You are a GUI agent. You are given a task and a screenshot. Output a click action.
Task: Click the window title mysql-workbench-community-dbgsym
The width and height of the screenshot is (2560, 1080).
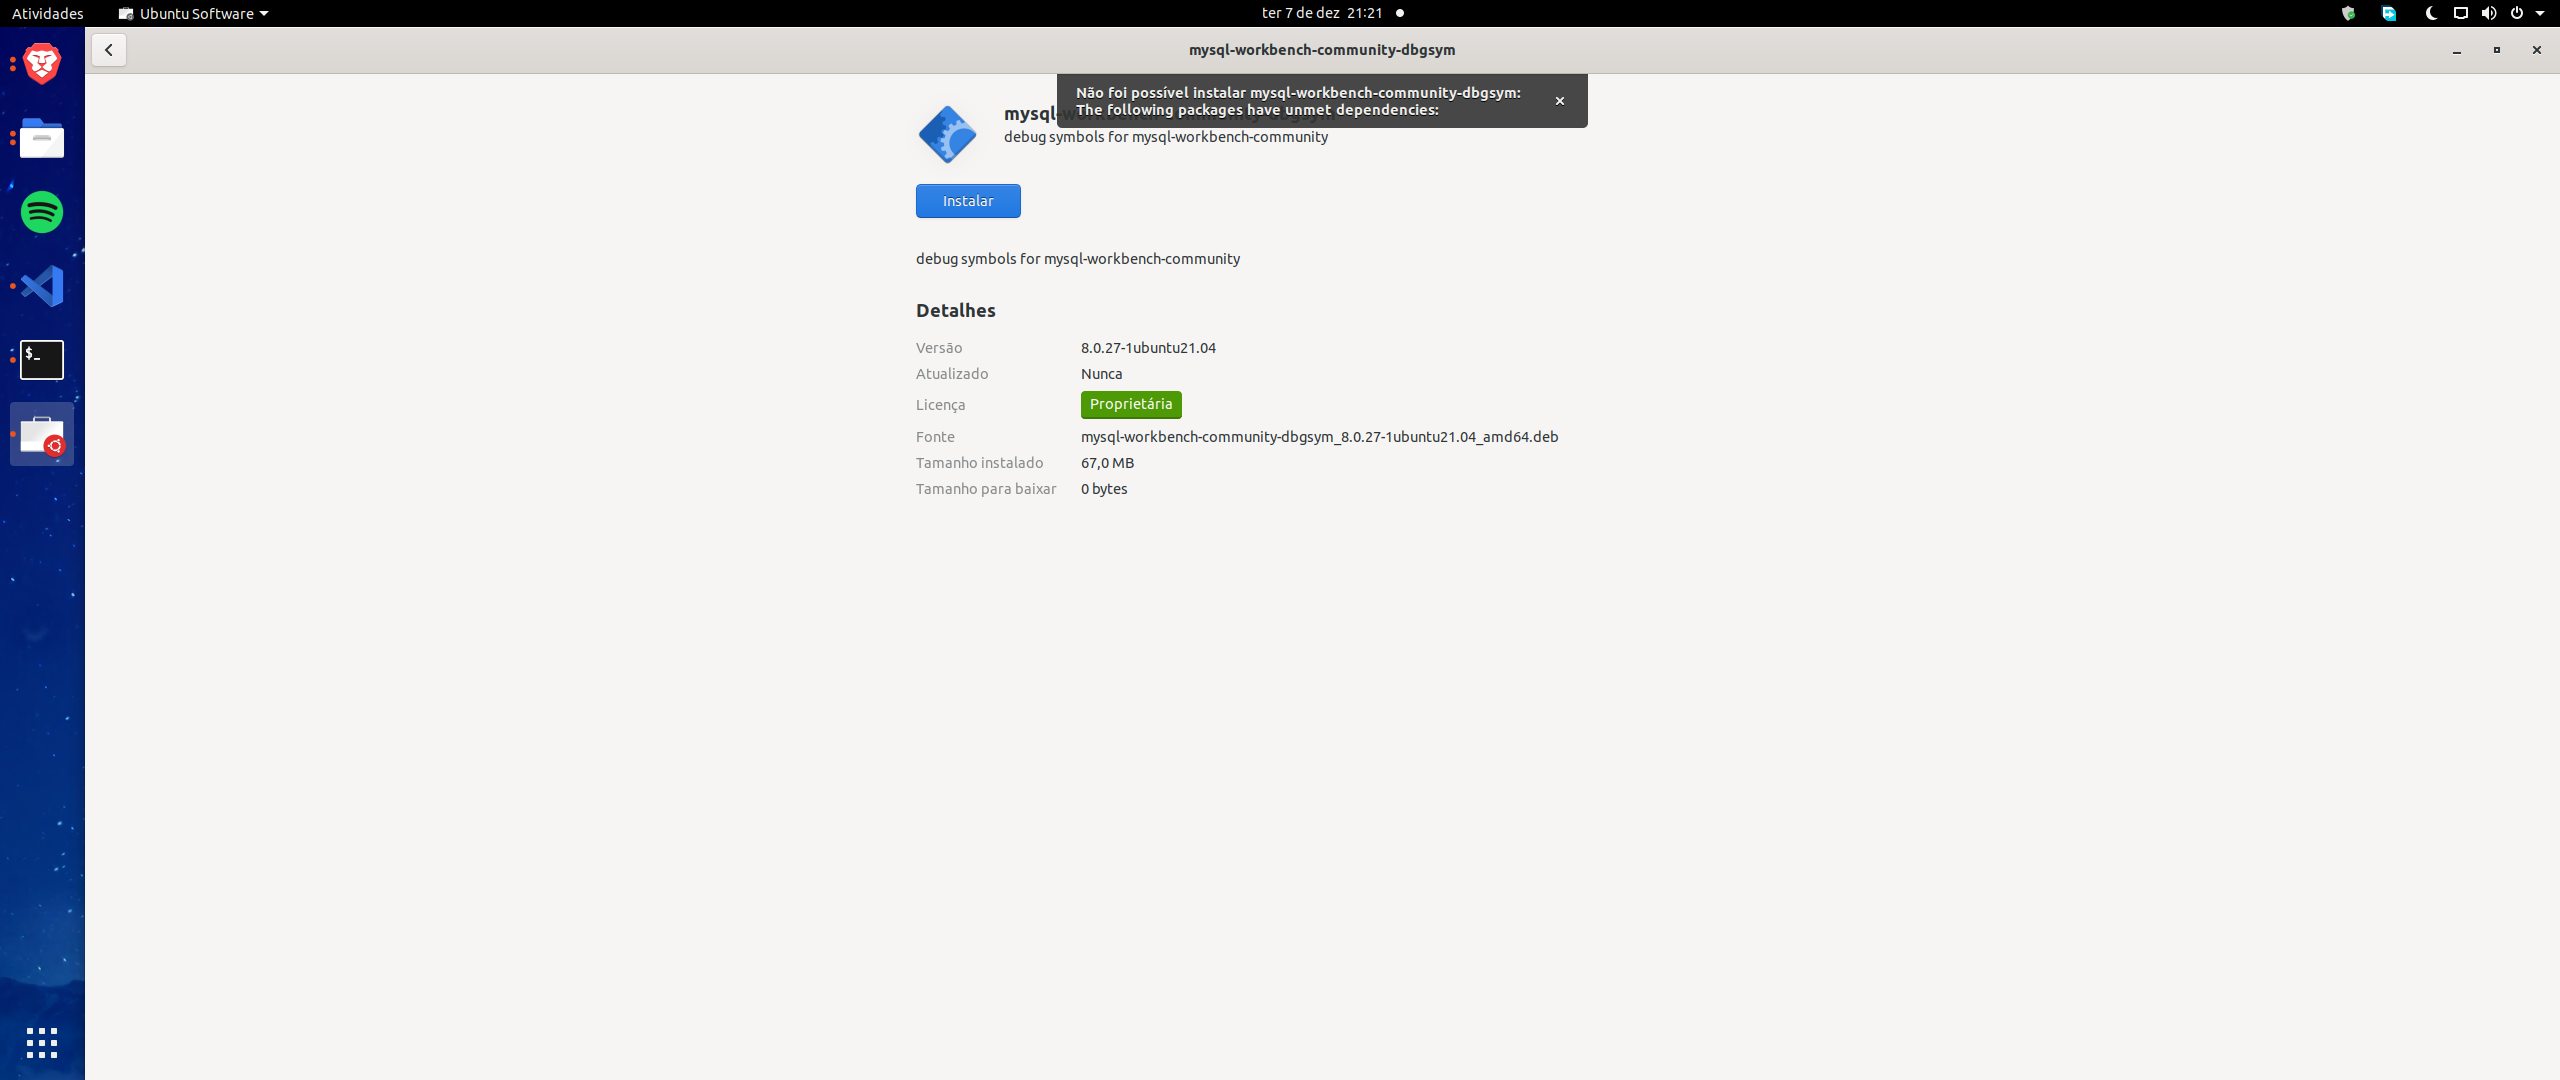pos(1322,50)
